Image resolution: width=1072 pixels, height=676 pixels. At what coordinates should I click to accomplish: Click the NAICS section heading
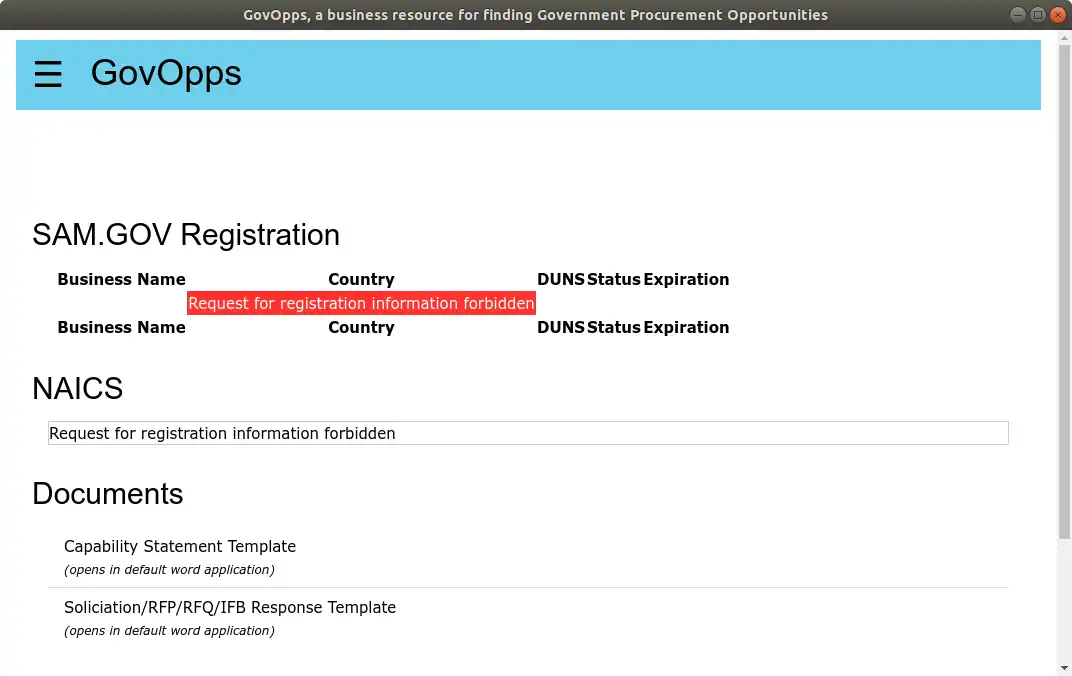pyautogui.click(x=78, y=388)
